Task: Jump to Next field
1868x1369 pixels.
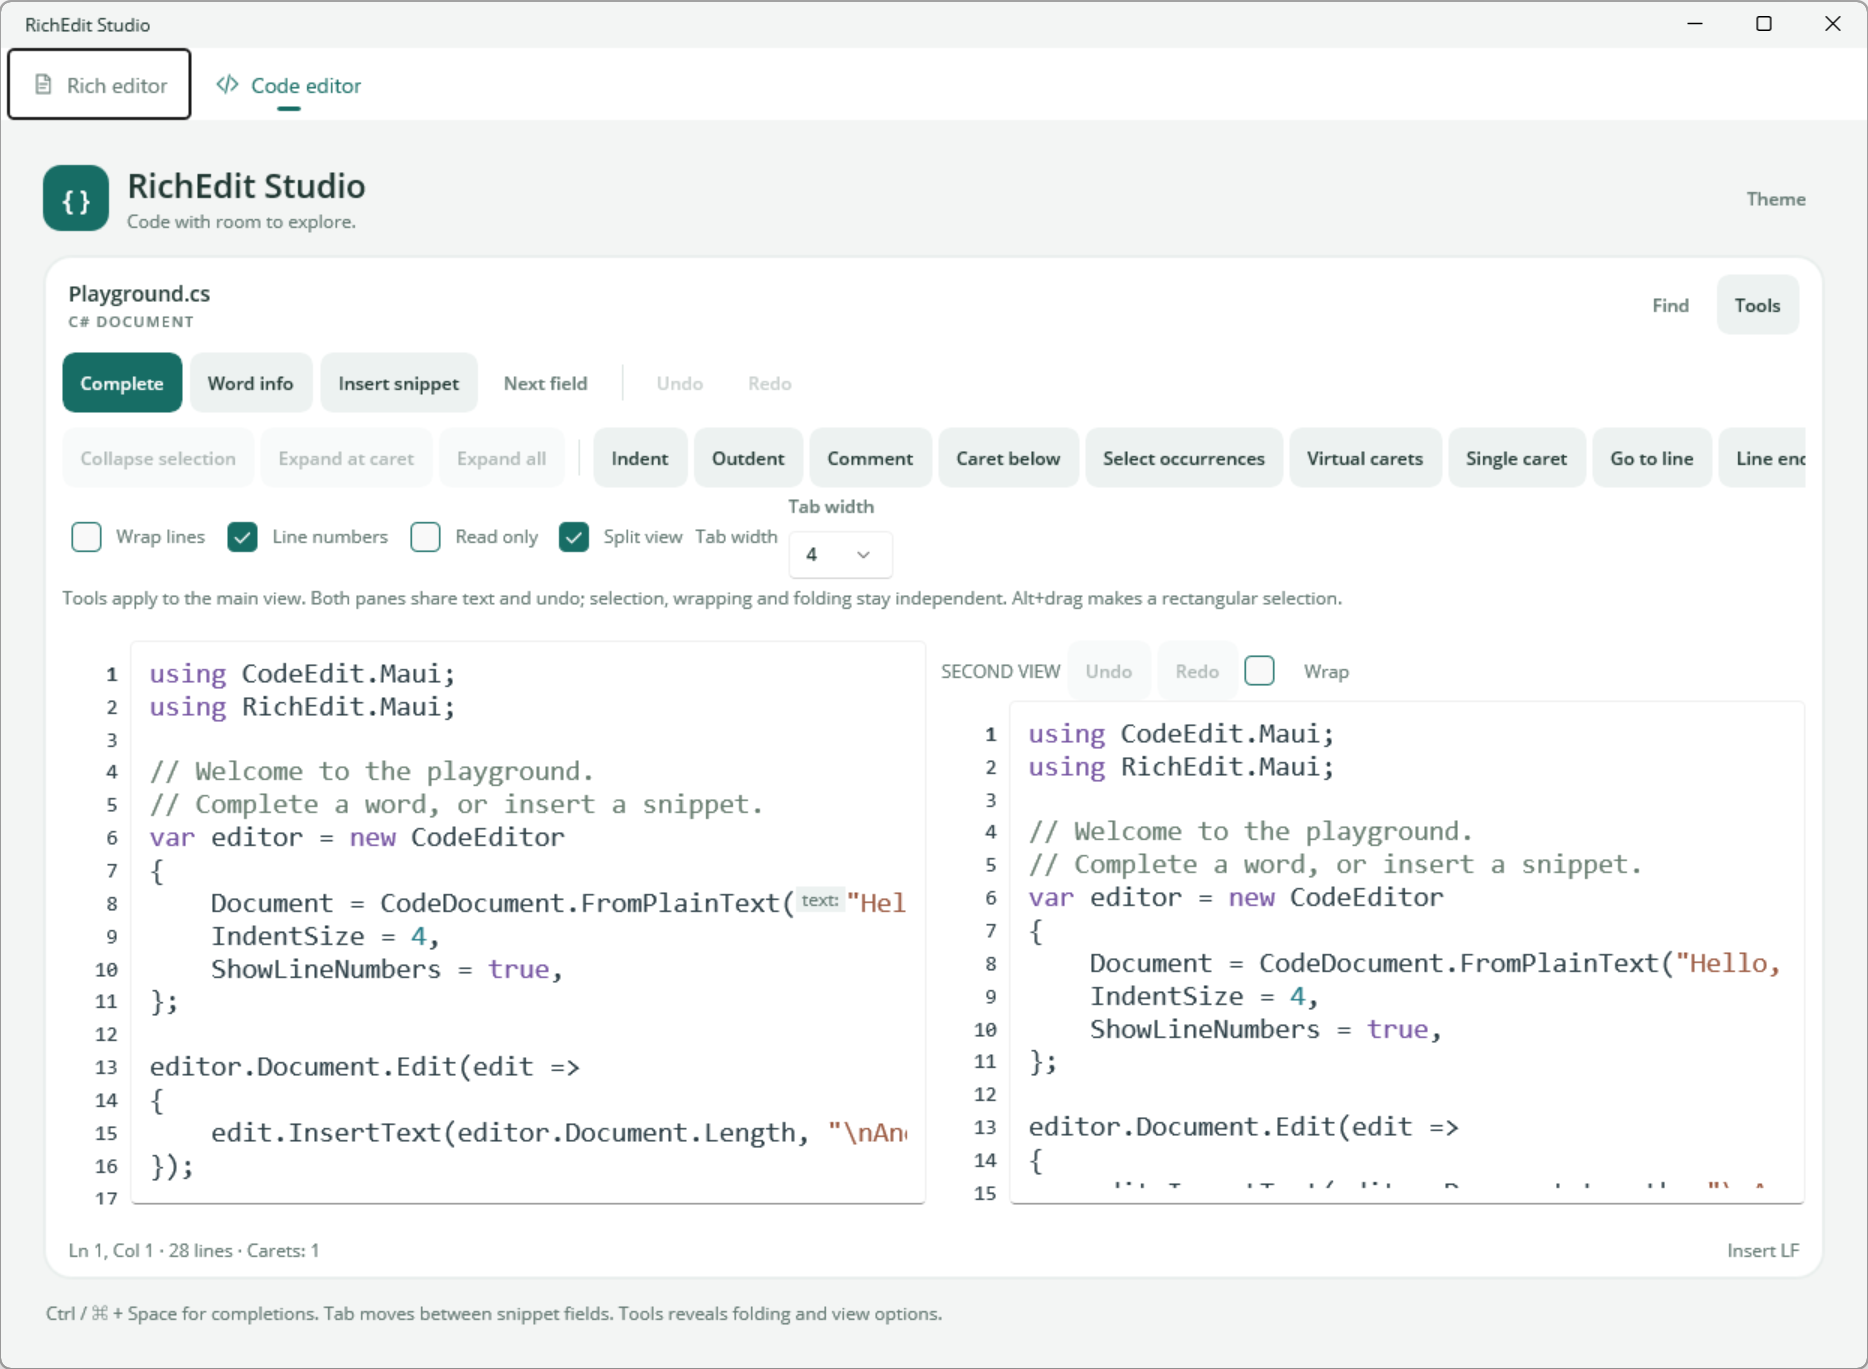Action: (545, 383)
